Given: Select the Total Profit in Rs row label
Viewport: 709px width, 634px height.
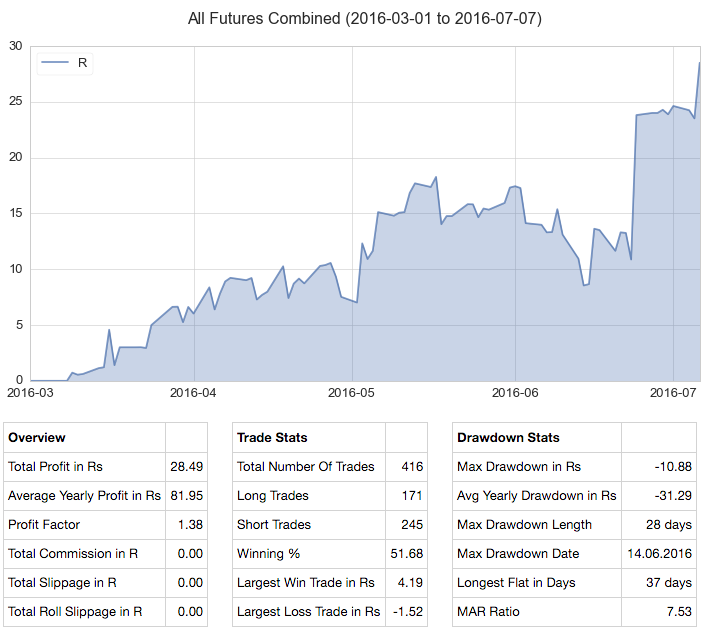Looking at the screenshot, I should (x=55, y=466).
